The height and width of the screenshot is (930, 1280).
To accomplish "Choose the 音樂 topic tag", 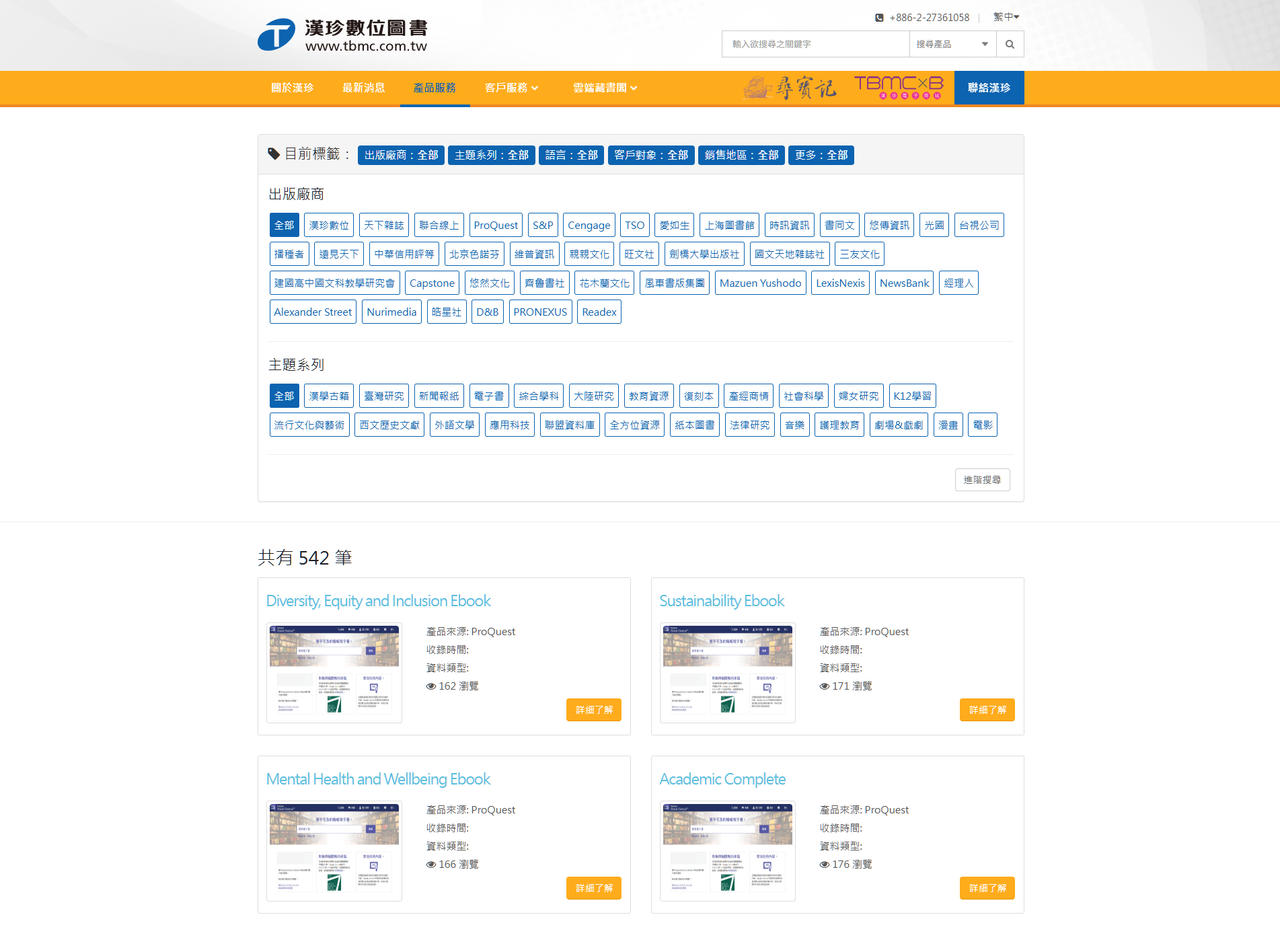I will [x=794, y=425].
